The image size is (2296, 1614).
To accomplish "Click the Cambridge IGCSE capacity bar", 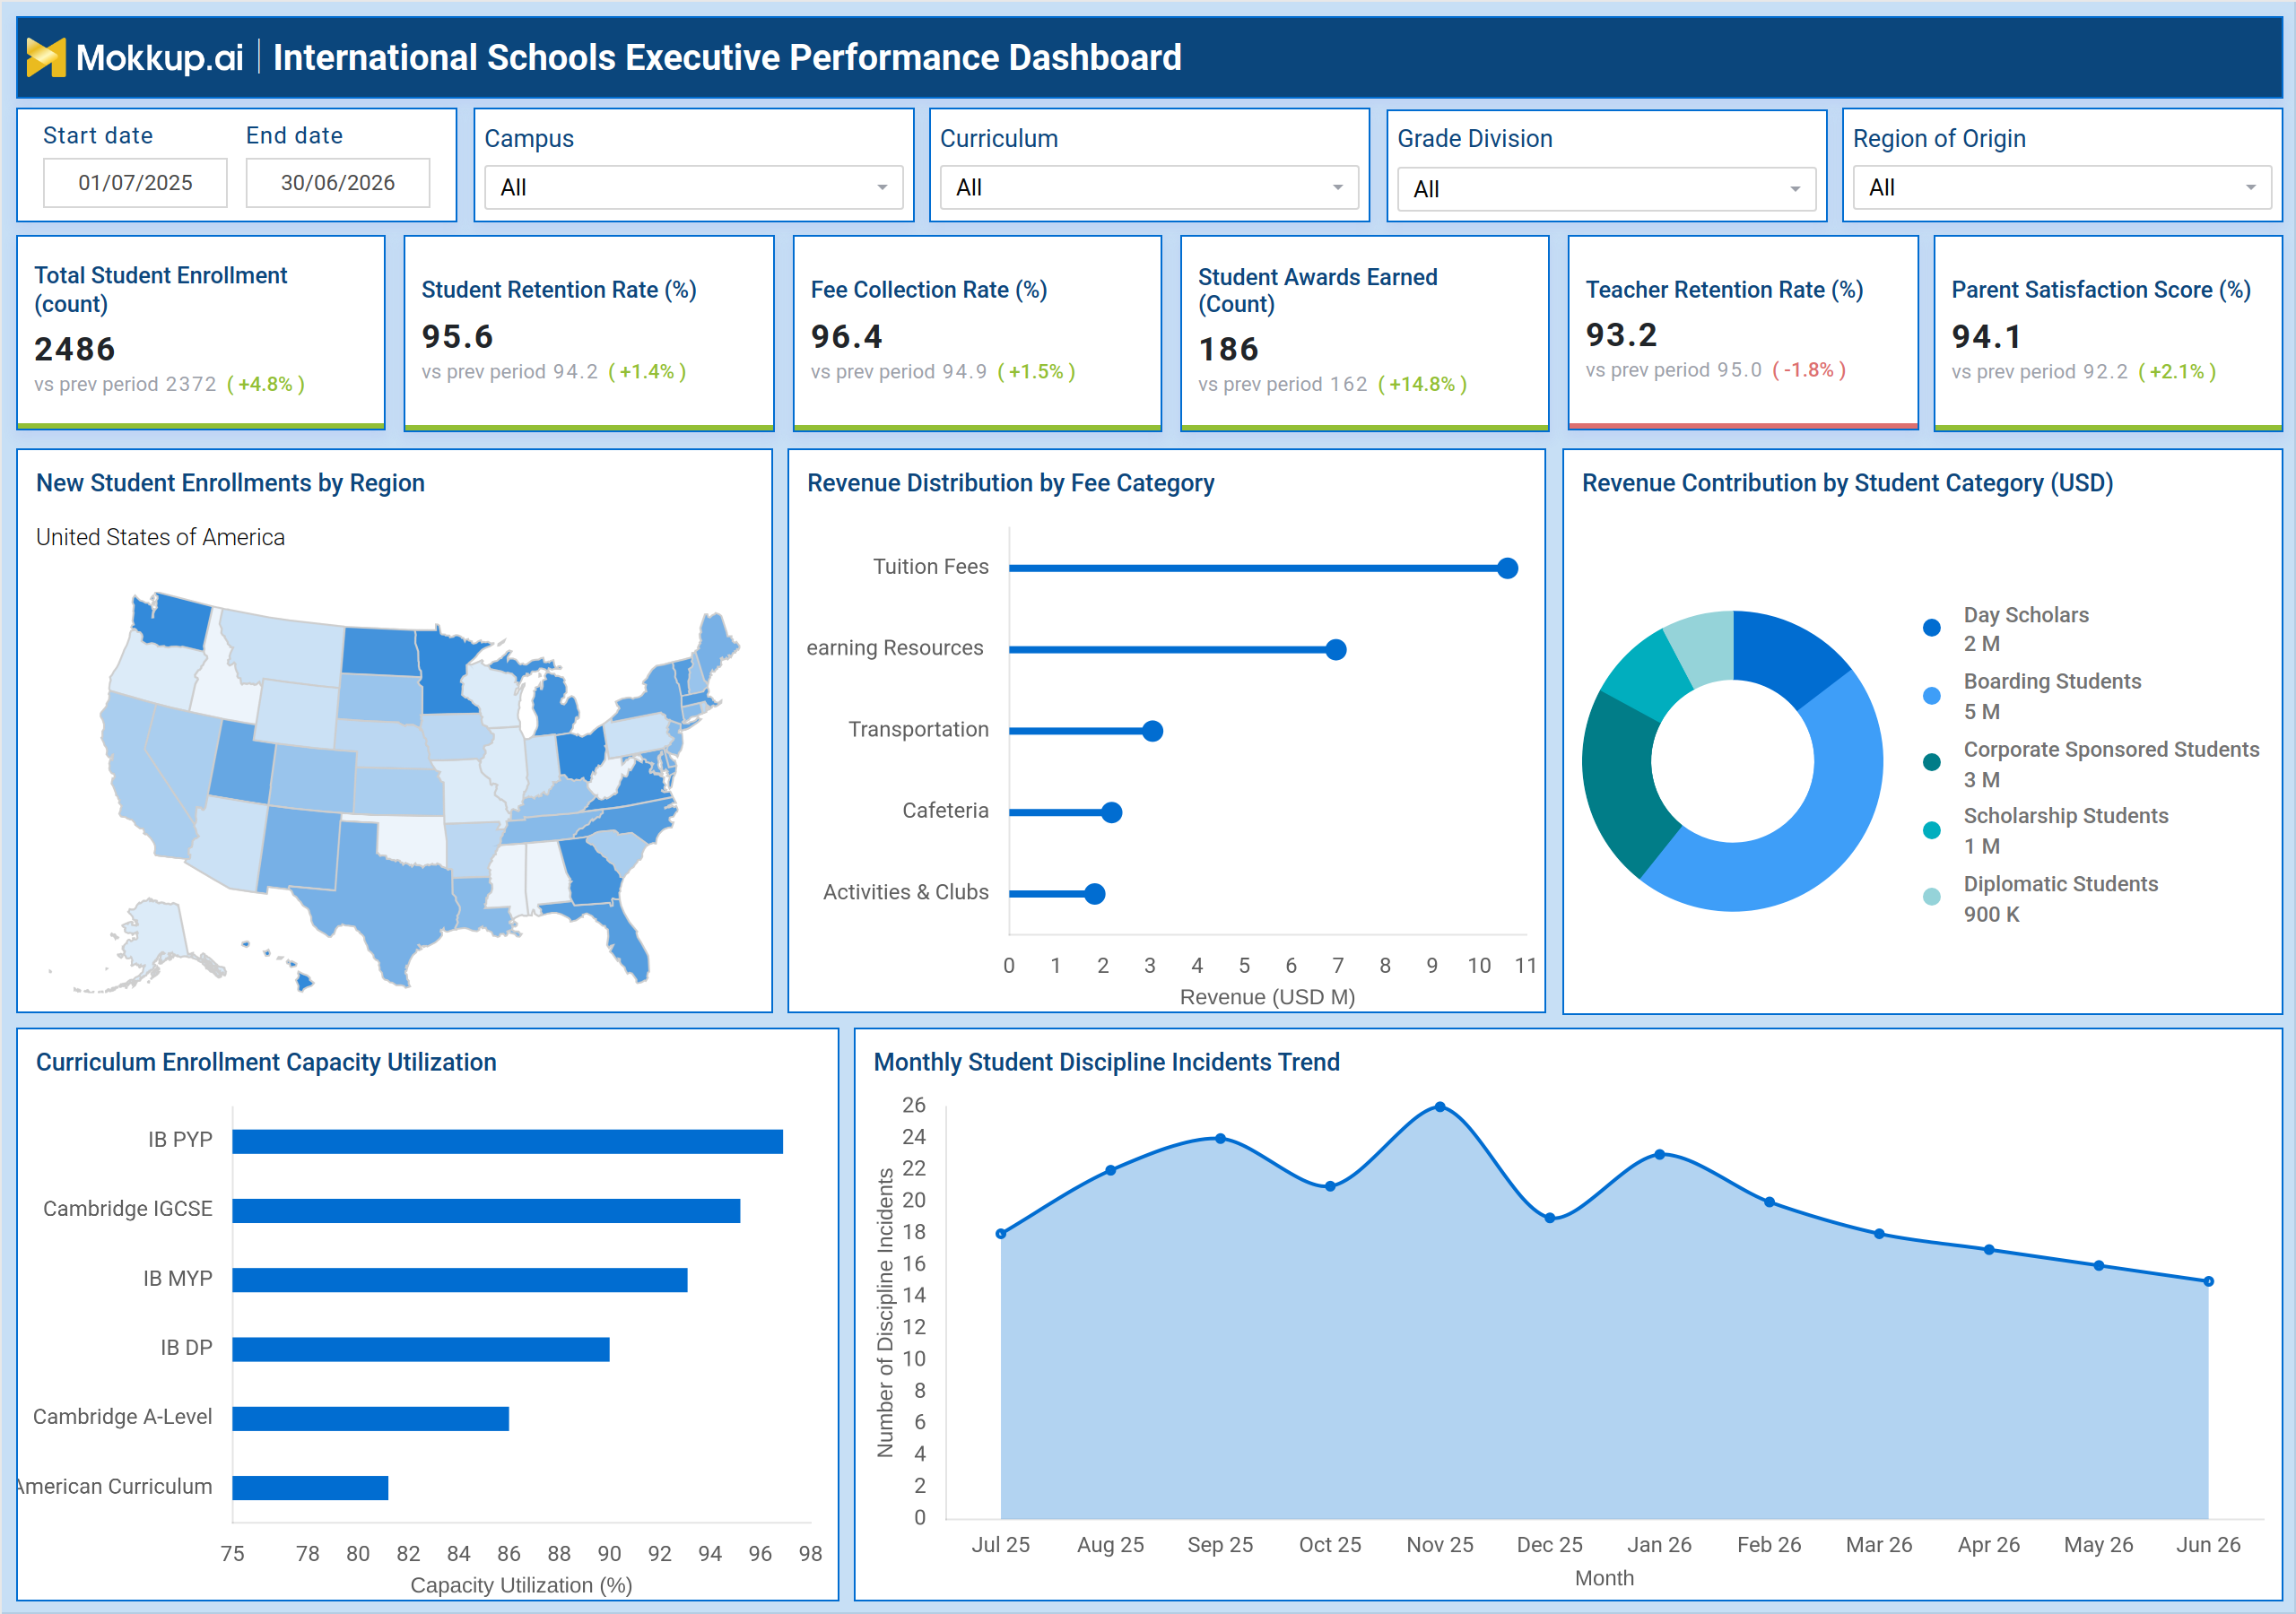I will 486,1210.
